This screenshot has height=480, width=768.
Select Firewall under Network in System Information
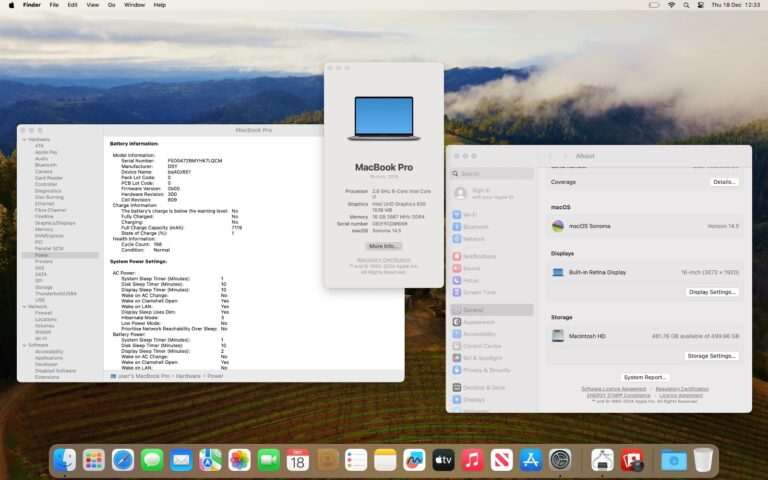click(x=43, y=312)
